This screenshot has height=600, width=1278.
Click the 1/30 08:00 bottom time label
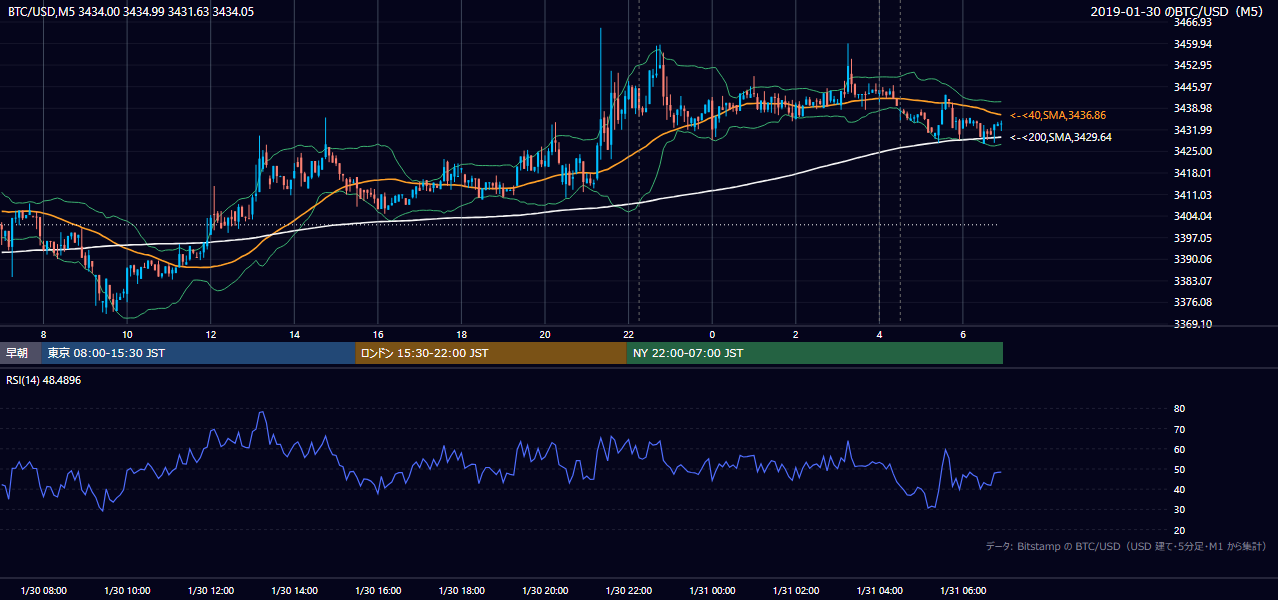coord(43,591)
